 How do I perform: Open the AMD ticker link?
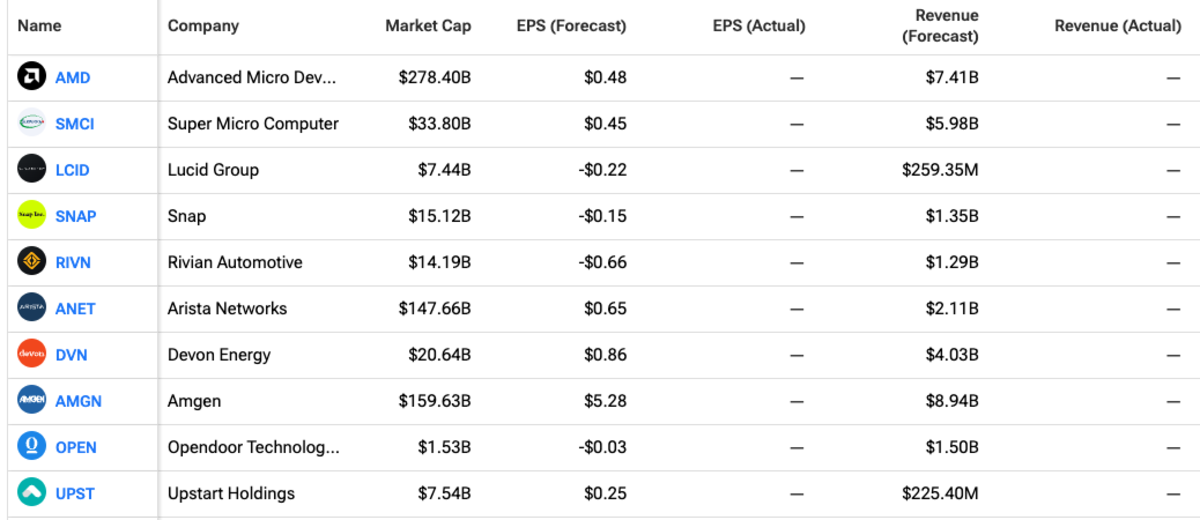coord(73,78)
